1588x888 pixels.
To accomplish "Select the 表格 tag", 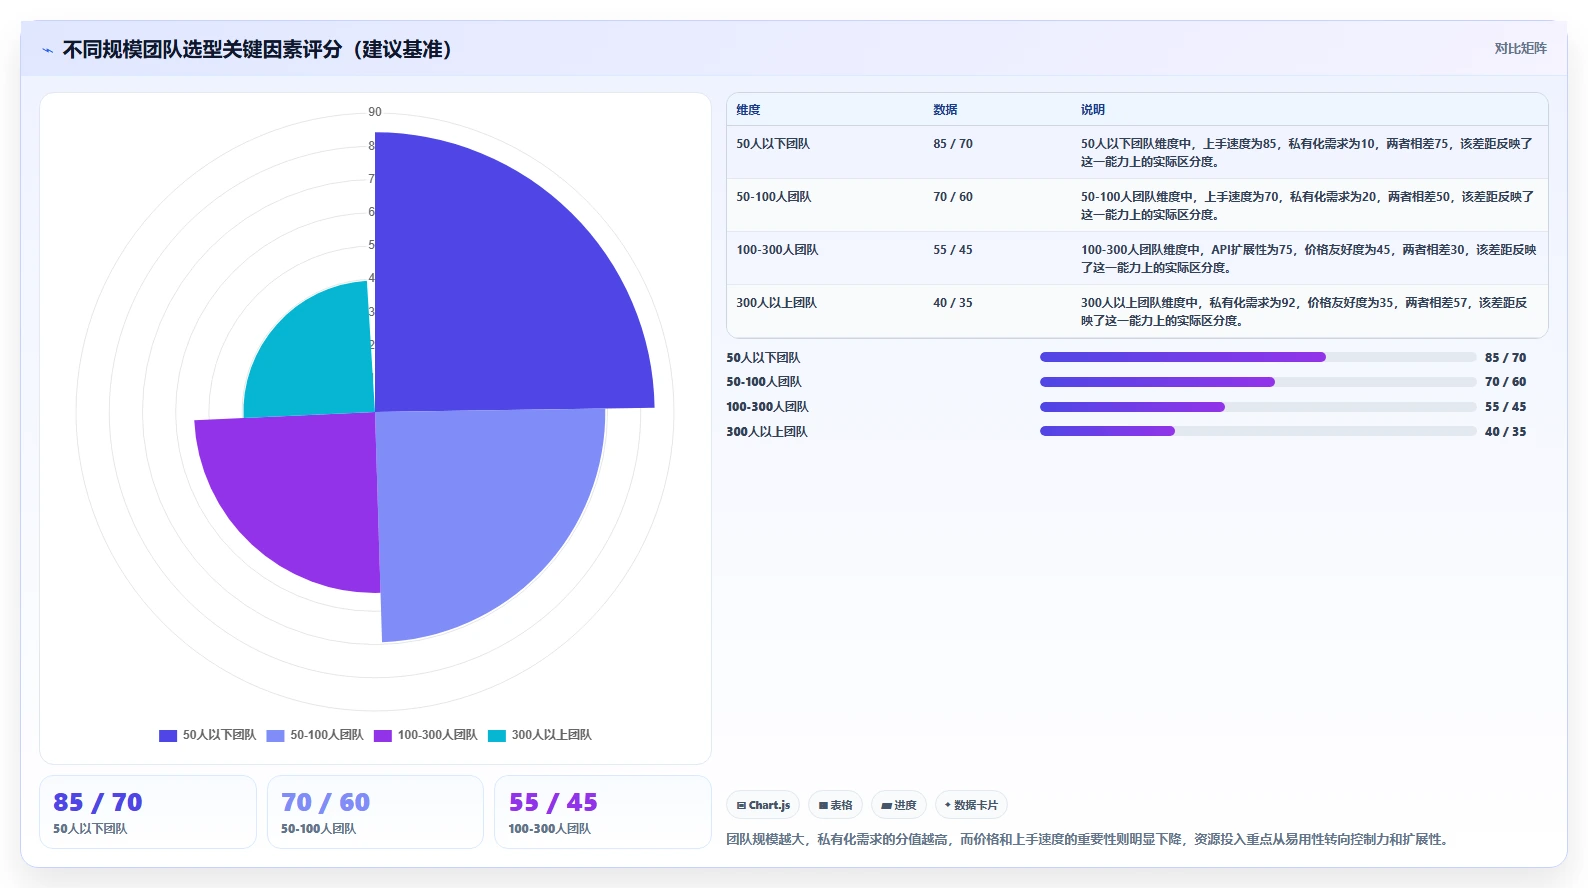I will 836,805.
